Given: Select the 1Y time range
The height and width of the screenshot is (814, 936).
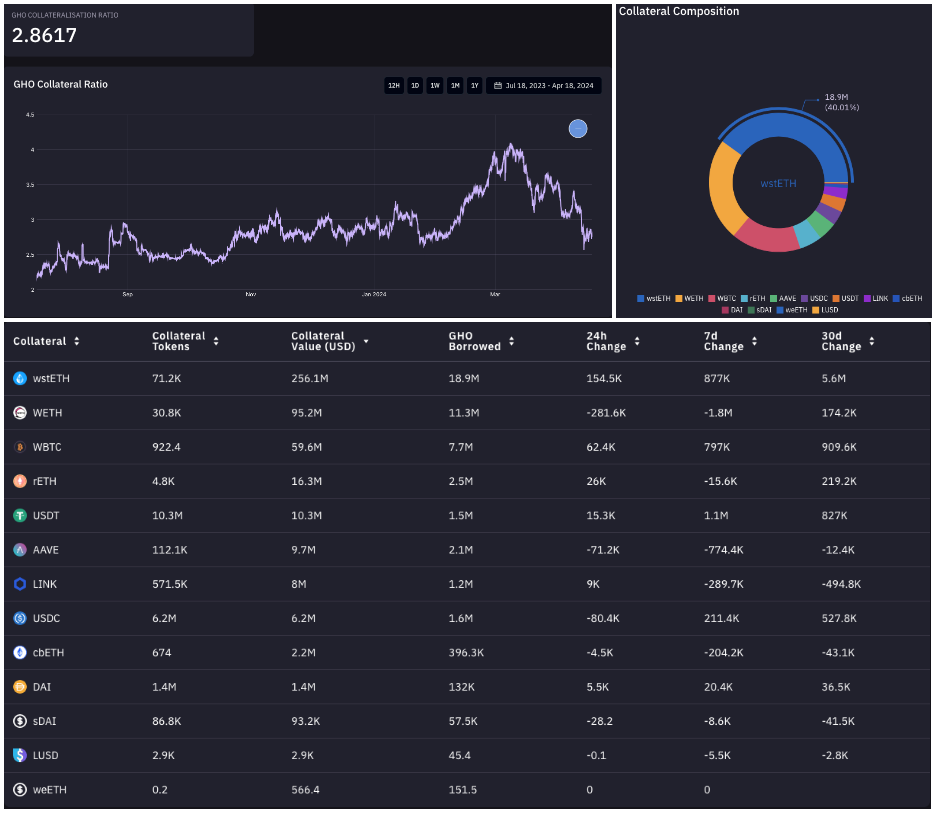Looking at the screenshot, I should [x=475, y=85].
